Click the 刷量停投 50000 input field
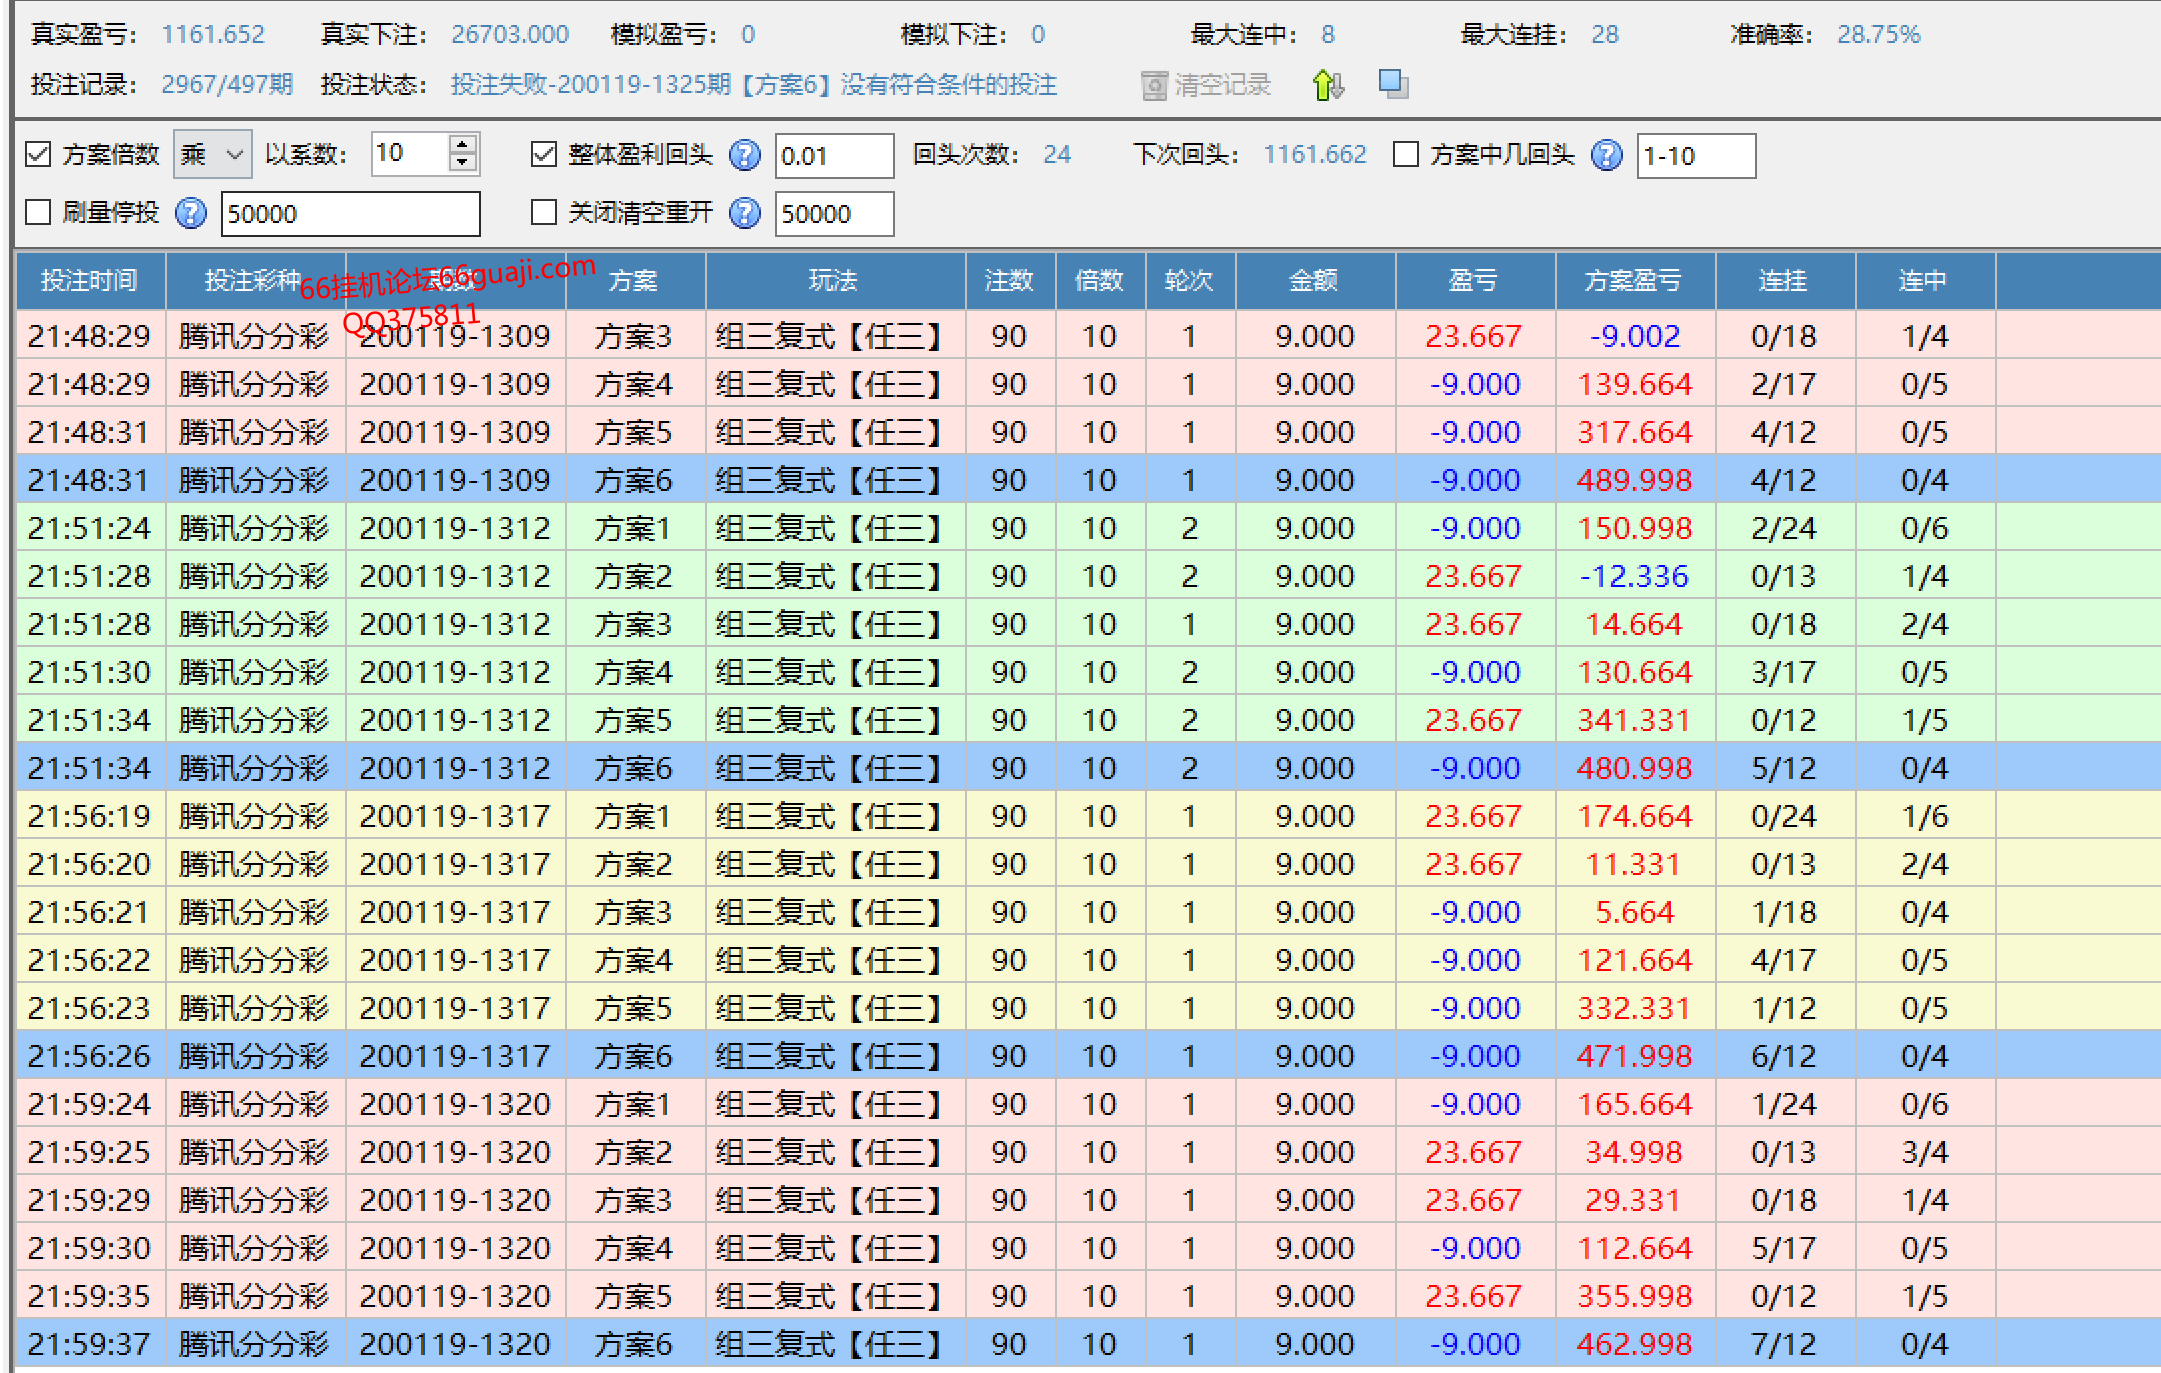The width and height of the screenshot is (2161, 1373). click(350, 214)
